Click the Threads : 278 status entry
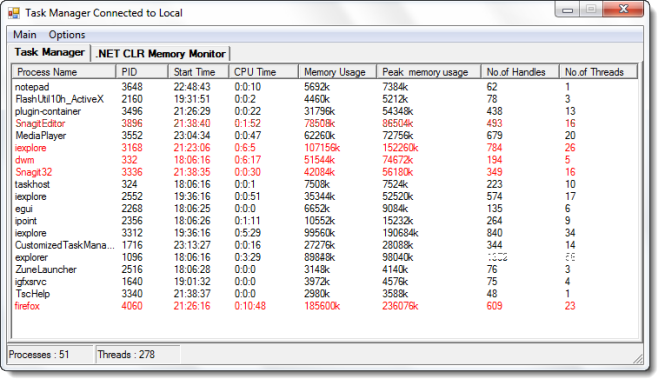 click(138, 354)
